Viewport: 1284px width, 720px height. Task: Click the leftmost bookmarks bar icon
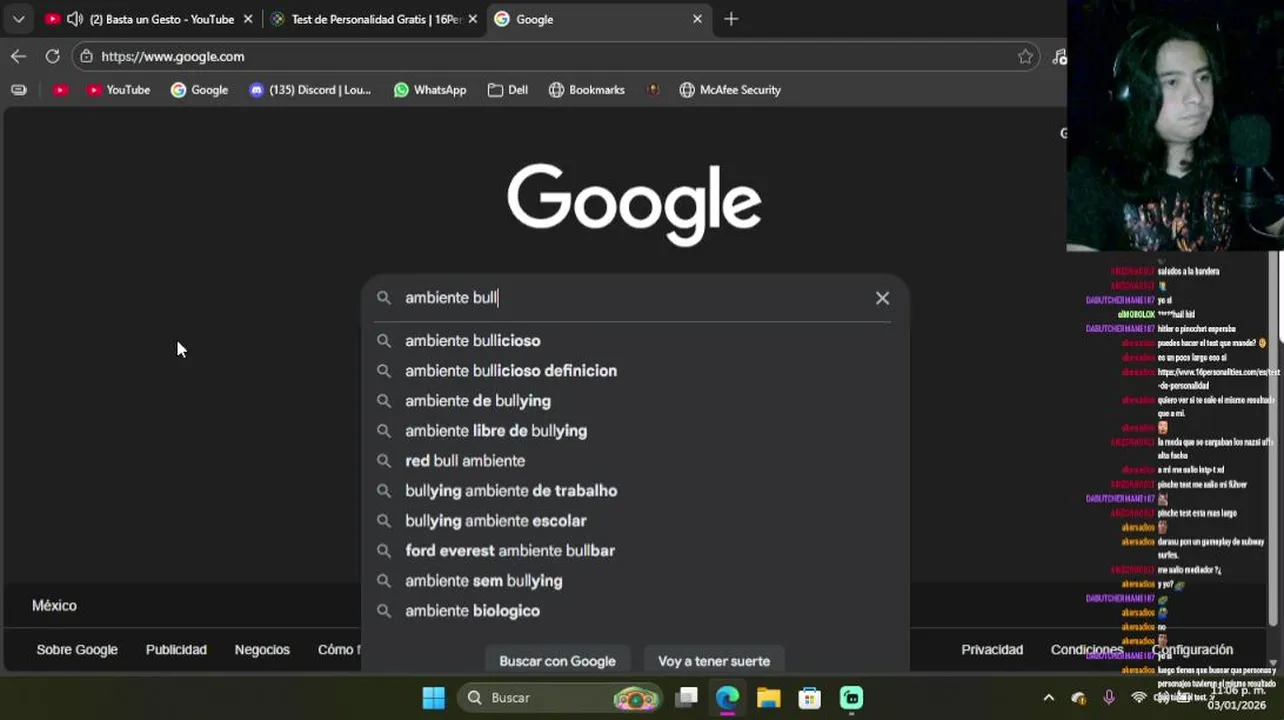click(19, 90)
